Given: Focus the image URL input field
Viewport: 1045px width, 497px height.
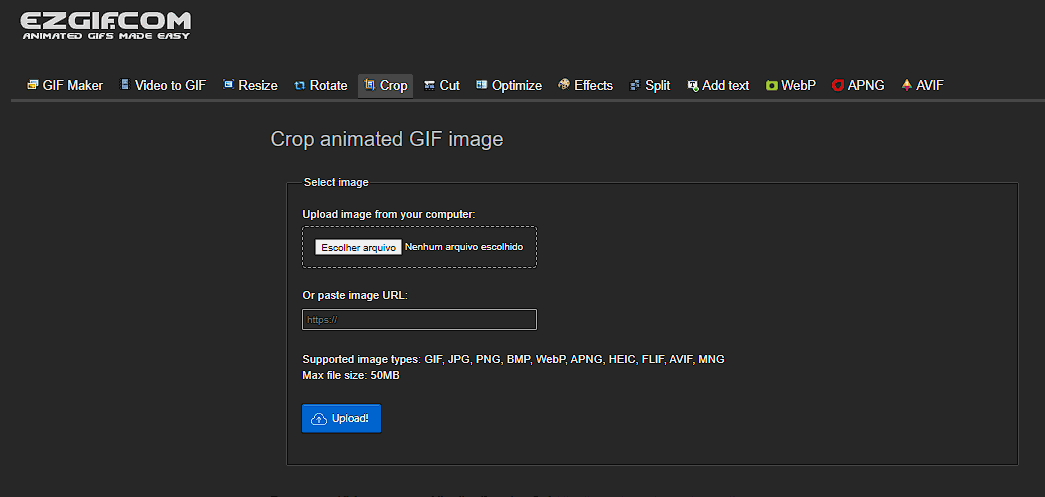Looking at the screenshot, I should click(419, 320).
